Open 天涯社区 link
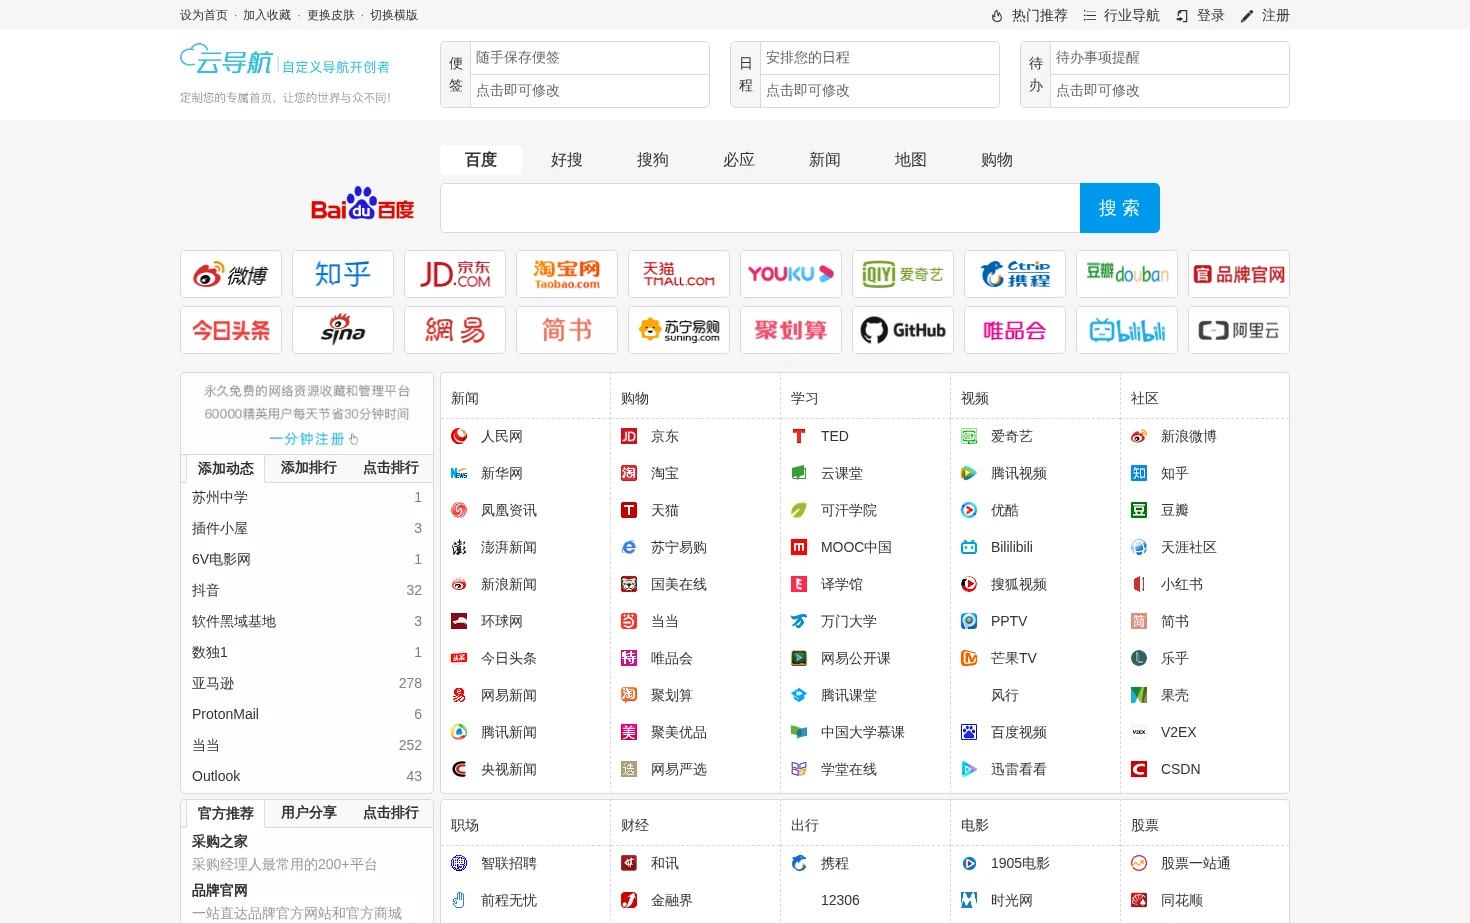The height and width of the screenshot is (923, 1470). (1189, 547)
